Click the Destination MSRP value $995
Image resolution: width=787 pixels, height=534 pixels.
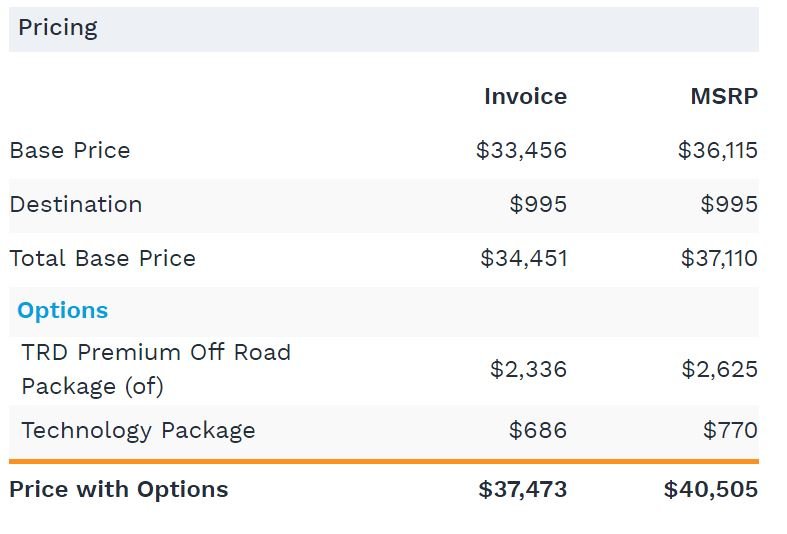coord(729,205)
